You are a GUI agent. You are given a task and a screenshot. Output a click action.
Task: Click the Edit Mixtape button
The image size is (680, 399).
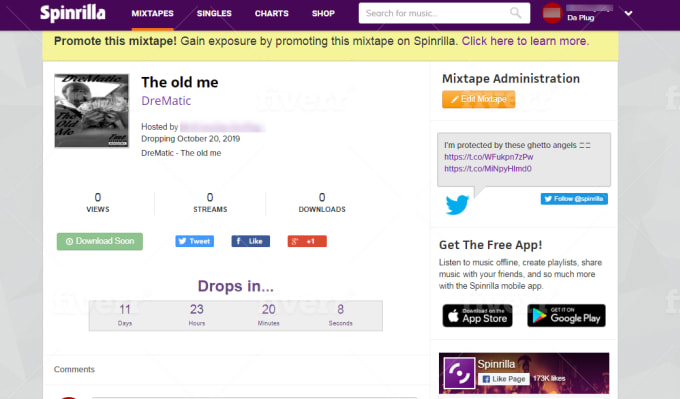click(x=479, y=99)
